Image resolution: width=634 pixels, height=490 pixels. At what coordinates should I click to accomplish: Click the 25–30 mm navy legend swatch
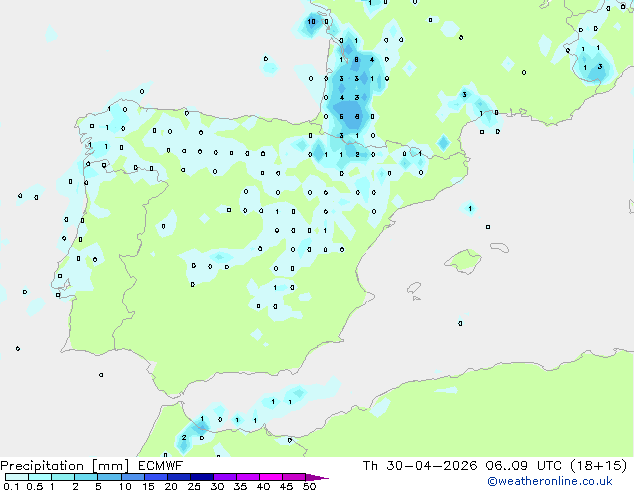pyautogui.click(x=201, y=477)
